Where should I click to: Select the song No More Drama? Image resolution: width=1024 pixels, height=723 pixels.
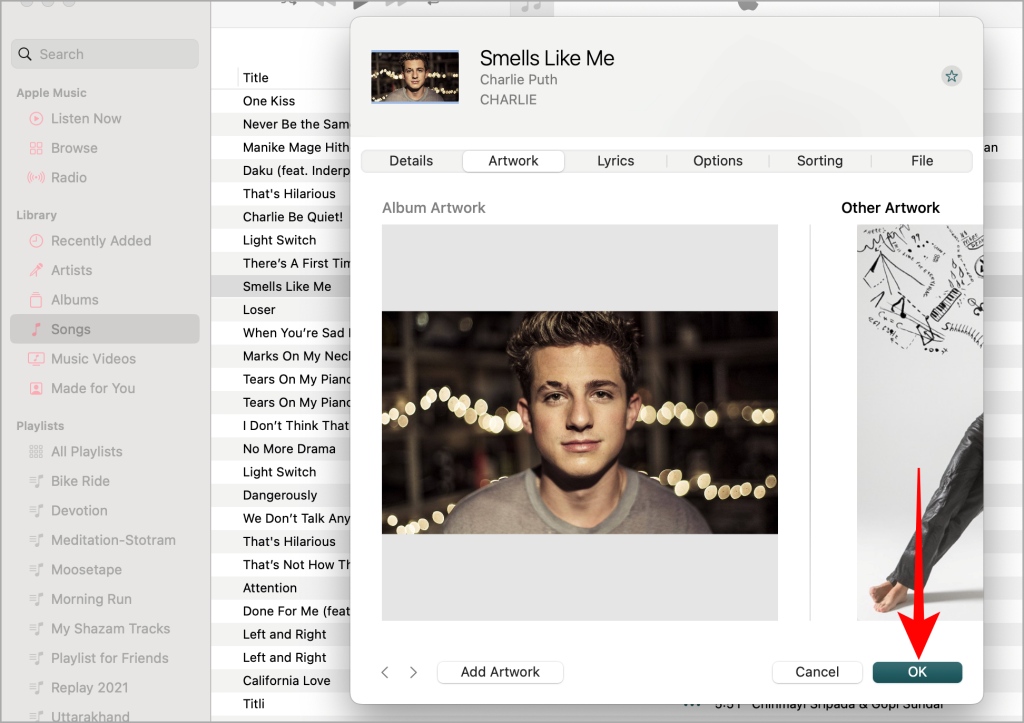coord(289,449)
